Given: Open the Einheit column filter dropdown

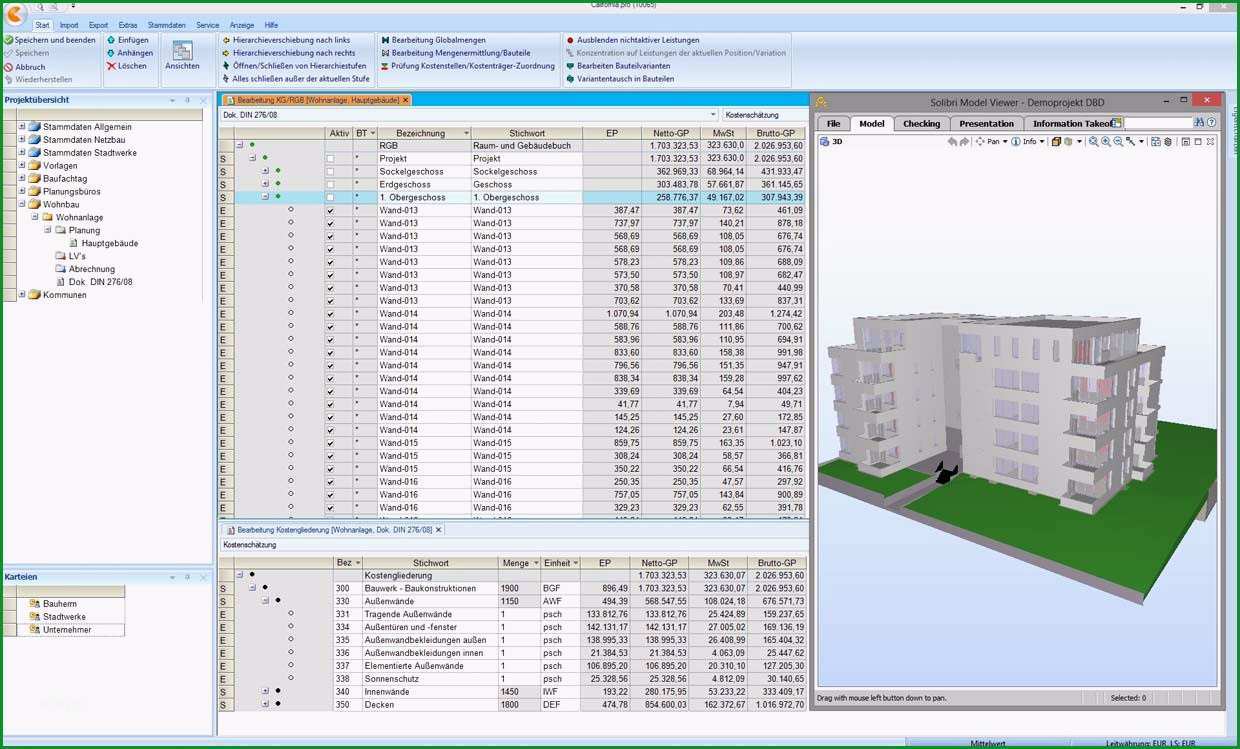Looking at the screenshot, I should click(577, 563).
